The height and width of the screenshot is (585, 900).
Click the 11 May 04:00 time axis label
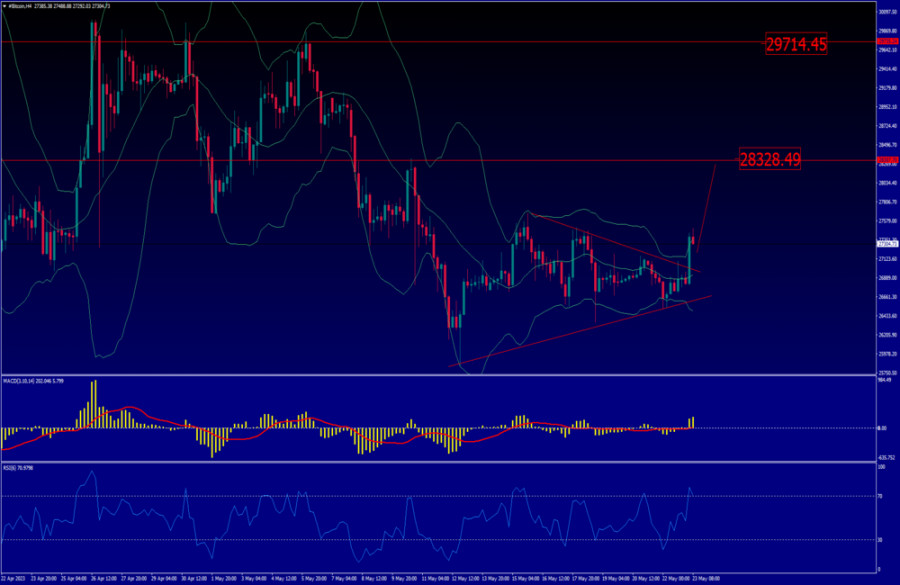point(435,578)
